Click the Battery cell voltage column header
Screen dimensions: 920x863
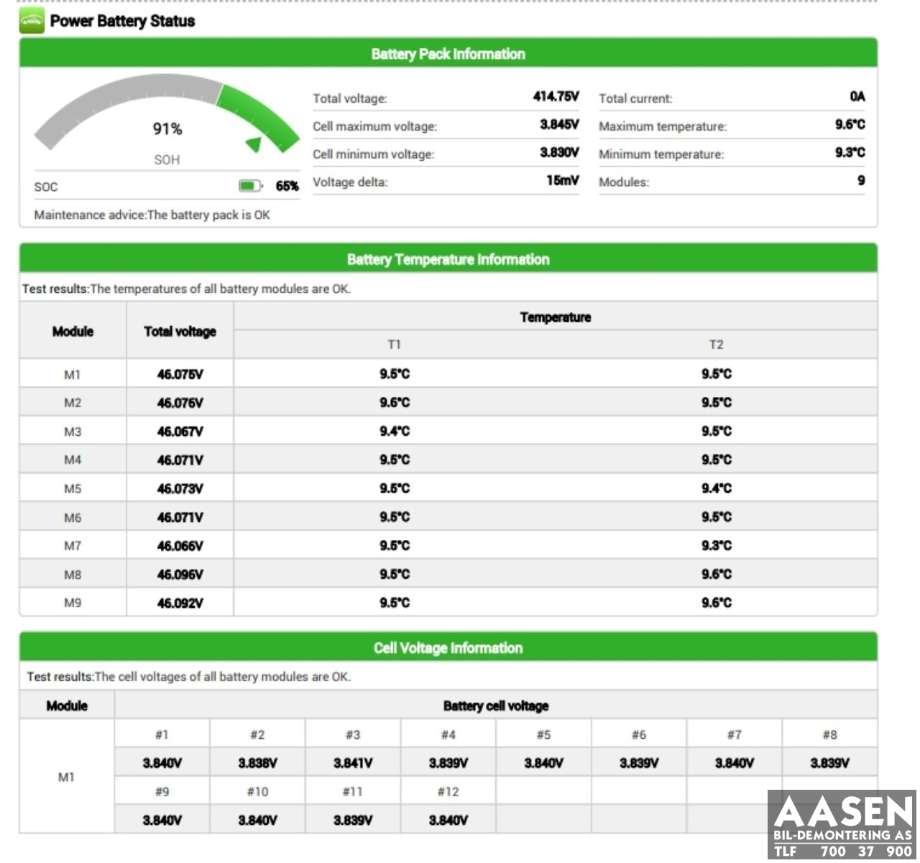[x=496, y=706]
